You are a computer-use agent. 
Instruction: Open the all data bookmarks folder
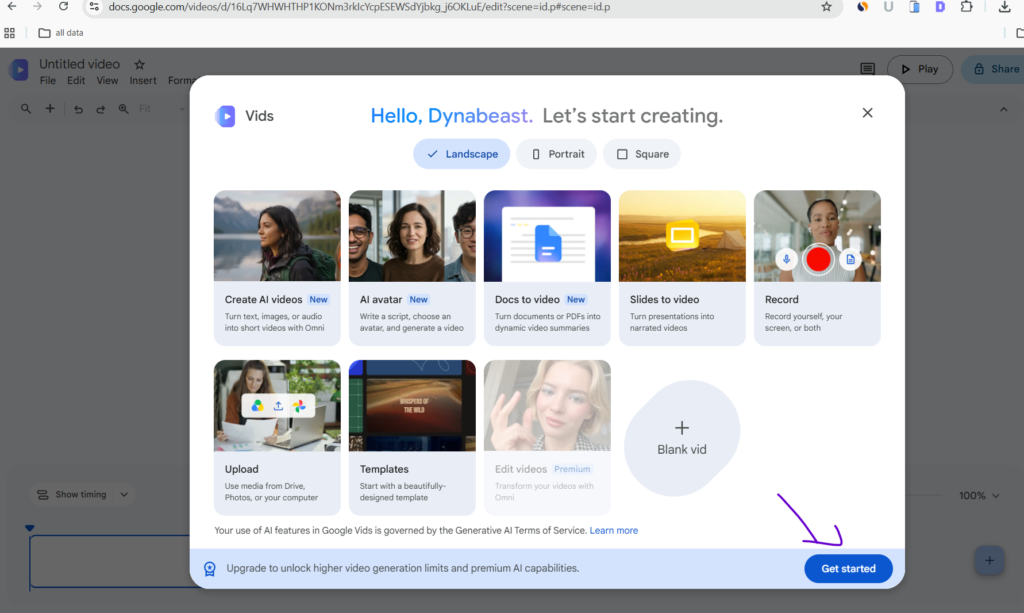61,33
